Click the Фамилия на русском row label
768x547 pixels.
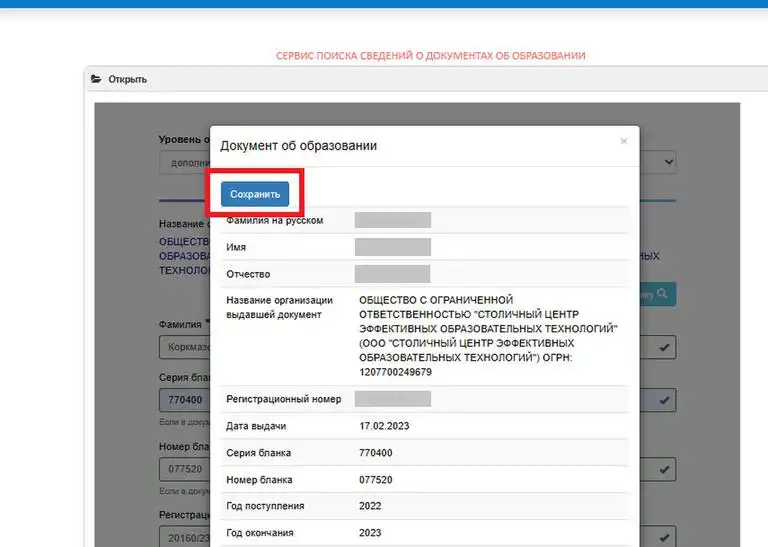click(x=274, y=220)
